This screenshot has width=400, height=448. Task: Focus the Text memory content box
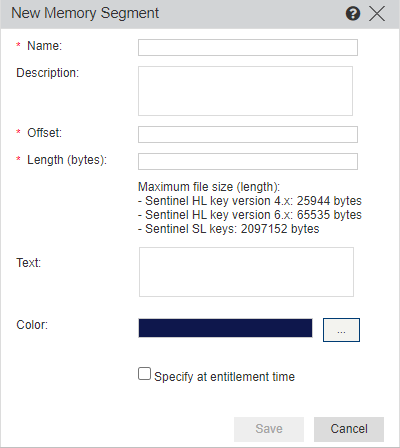click(x=246, y=272)
